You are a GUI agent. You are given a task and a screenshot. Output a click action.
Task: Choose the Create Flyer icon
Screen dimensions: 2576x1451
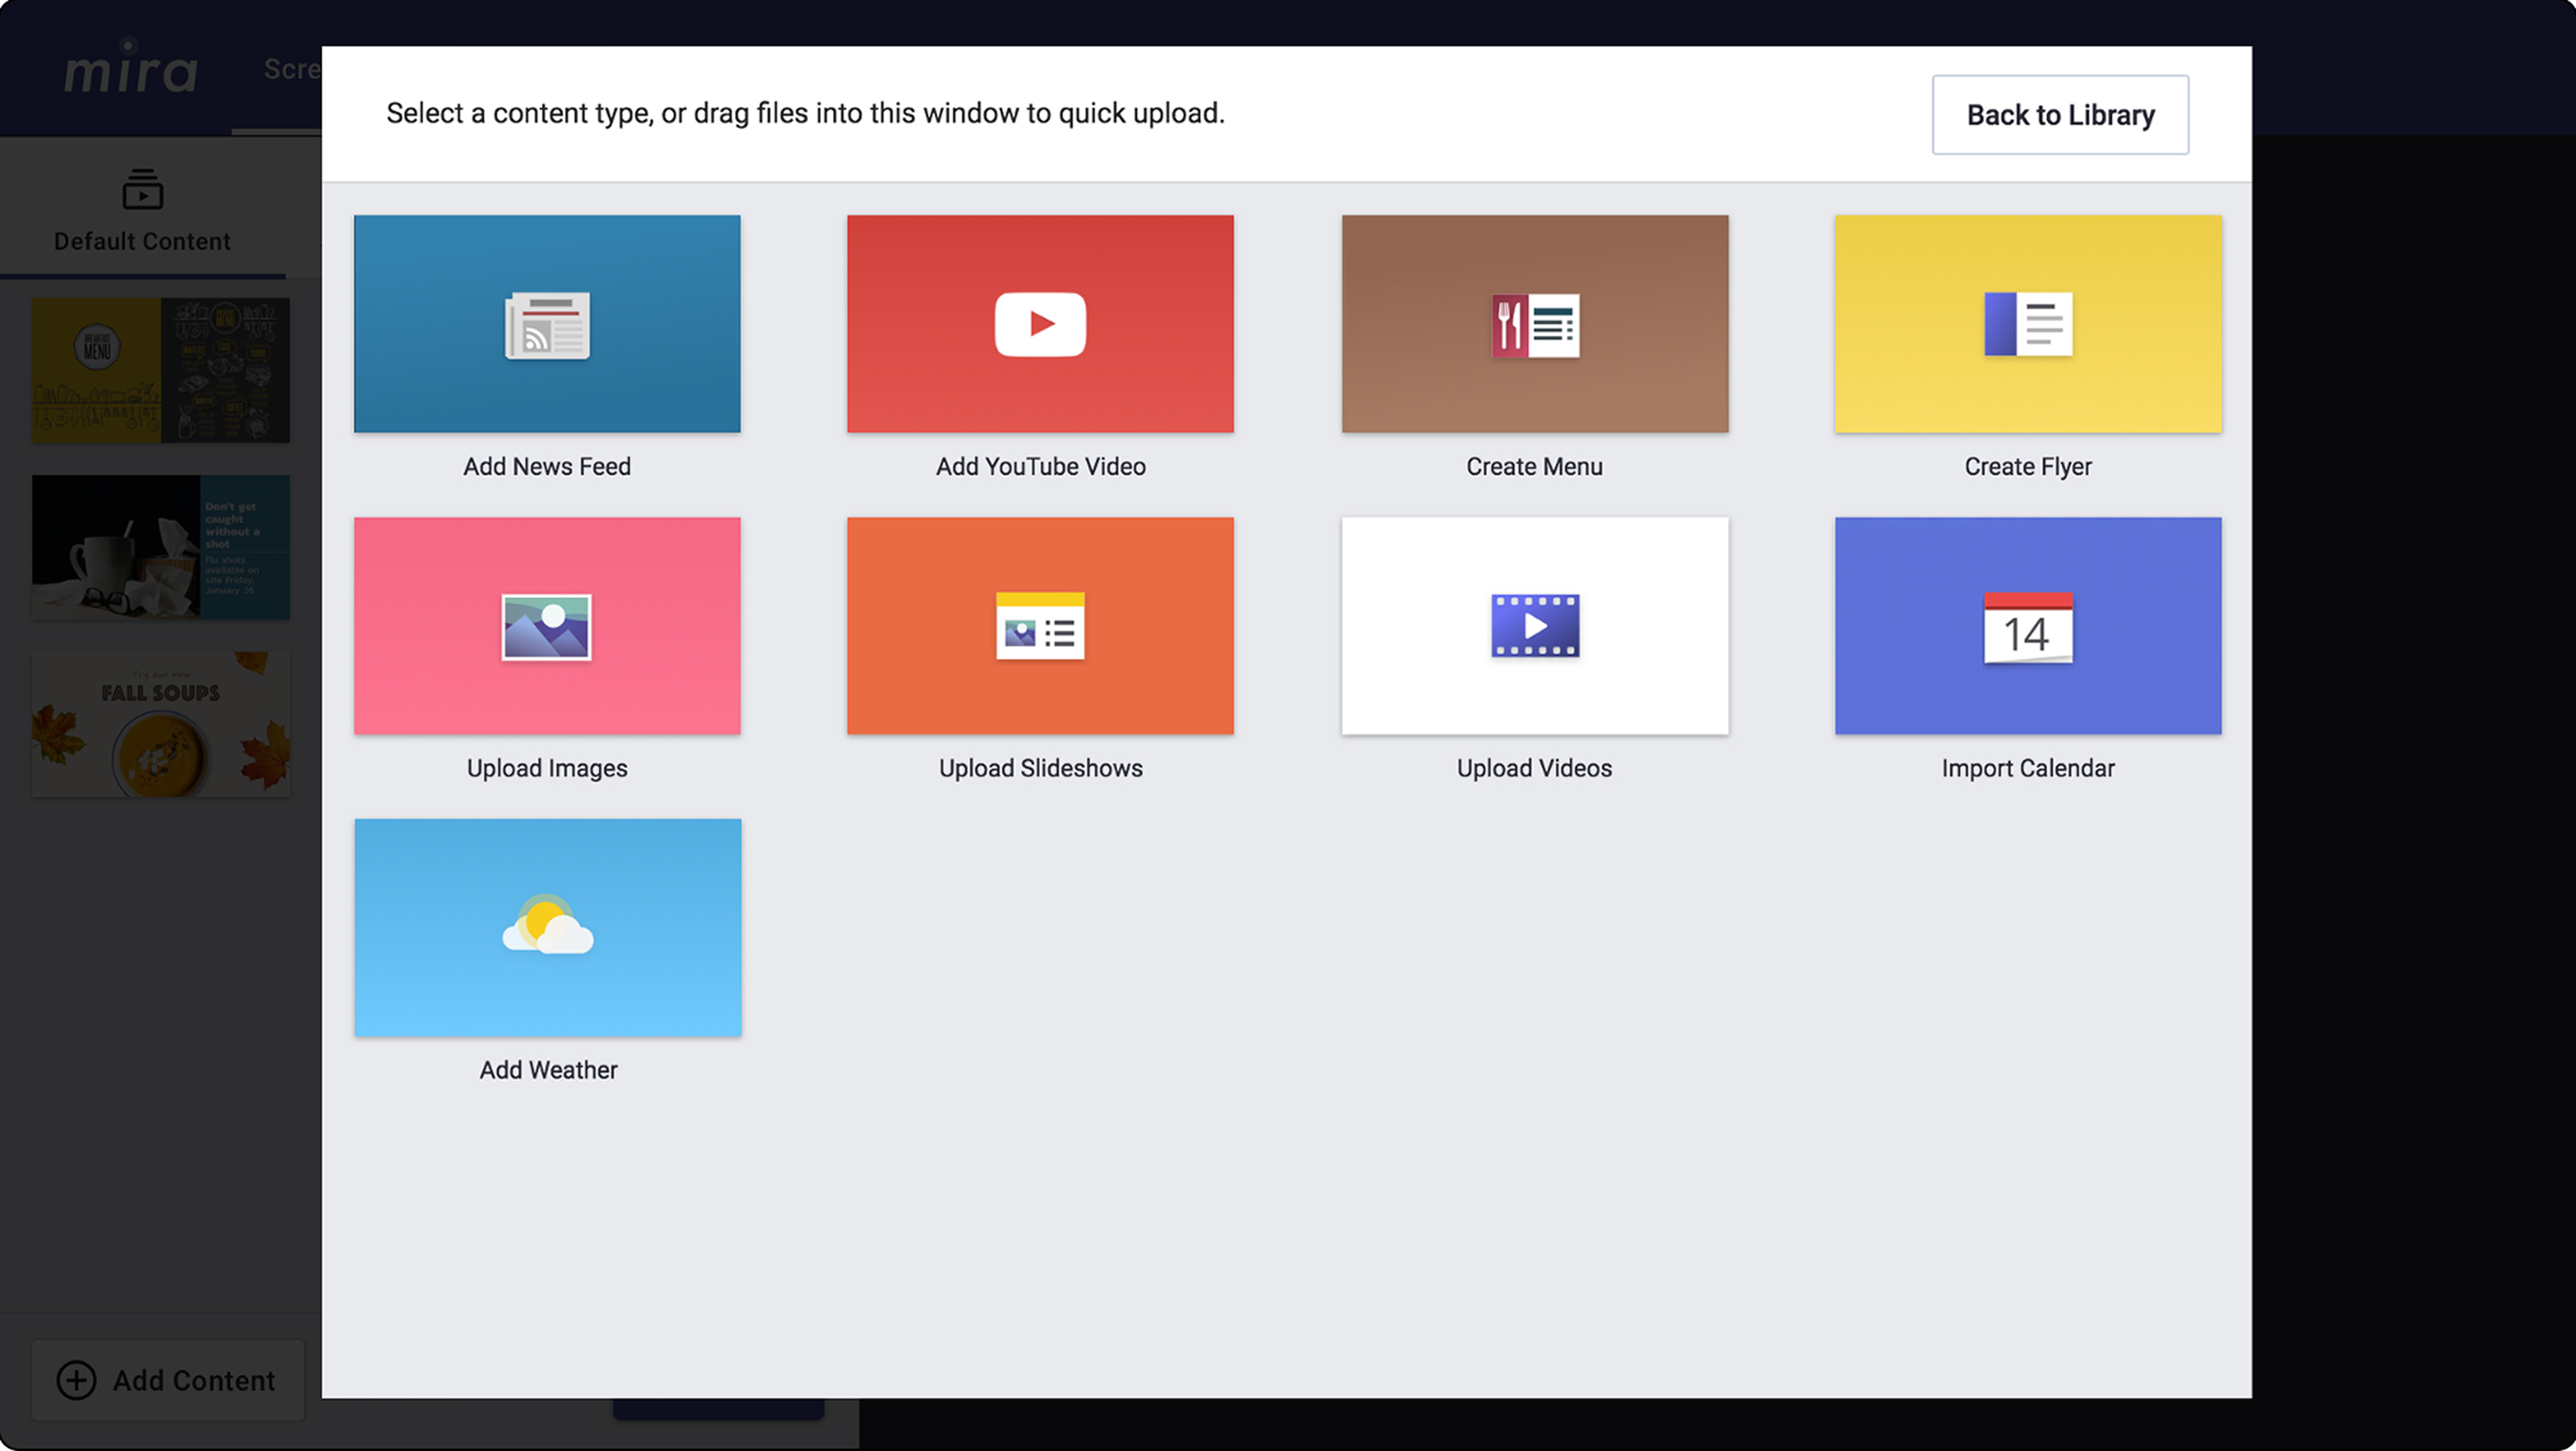click(x=2028, y=324)
